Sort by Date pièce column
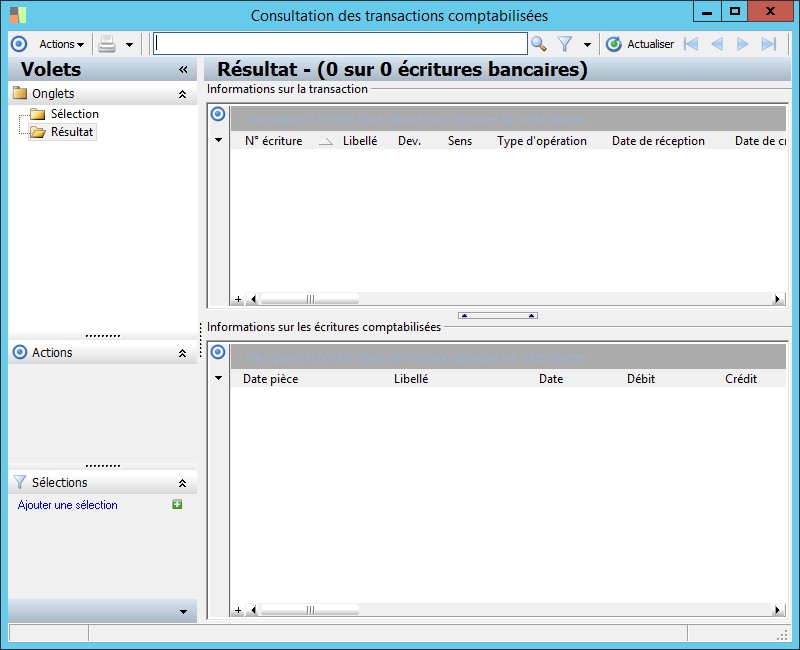 tap(270, 379)
